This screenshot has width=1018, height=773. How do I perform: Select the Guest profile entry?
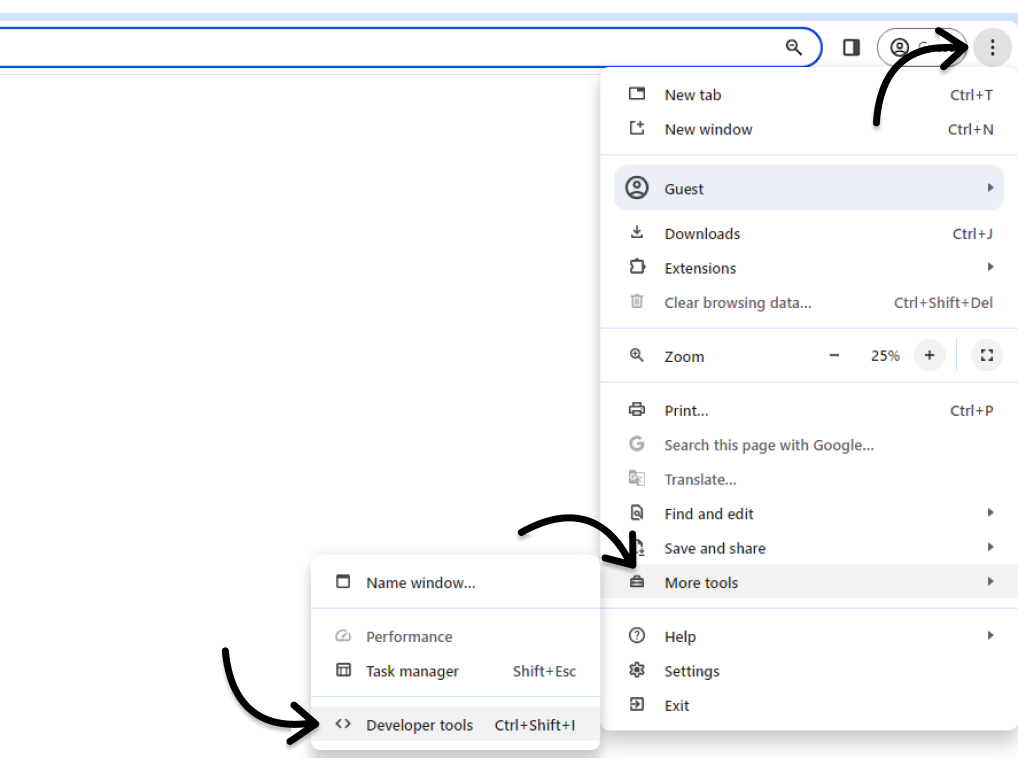pos(684,188)
